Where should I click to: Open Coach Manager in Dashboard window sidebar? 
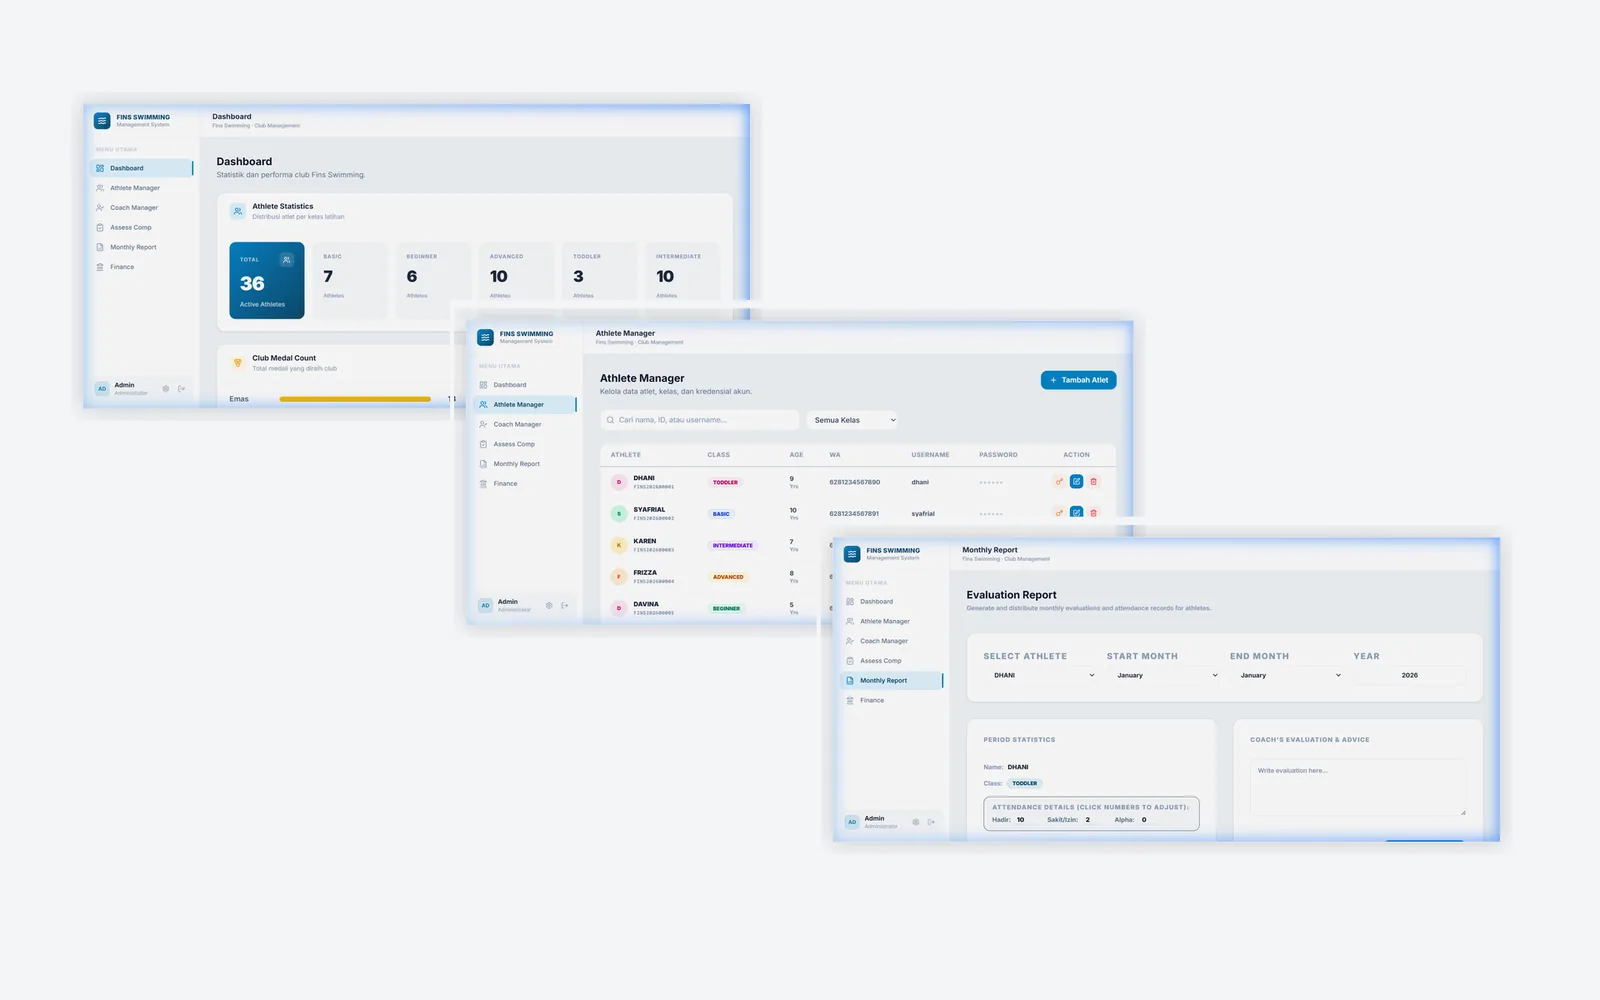click(x=141, y=208)
